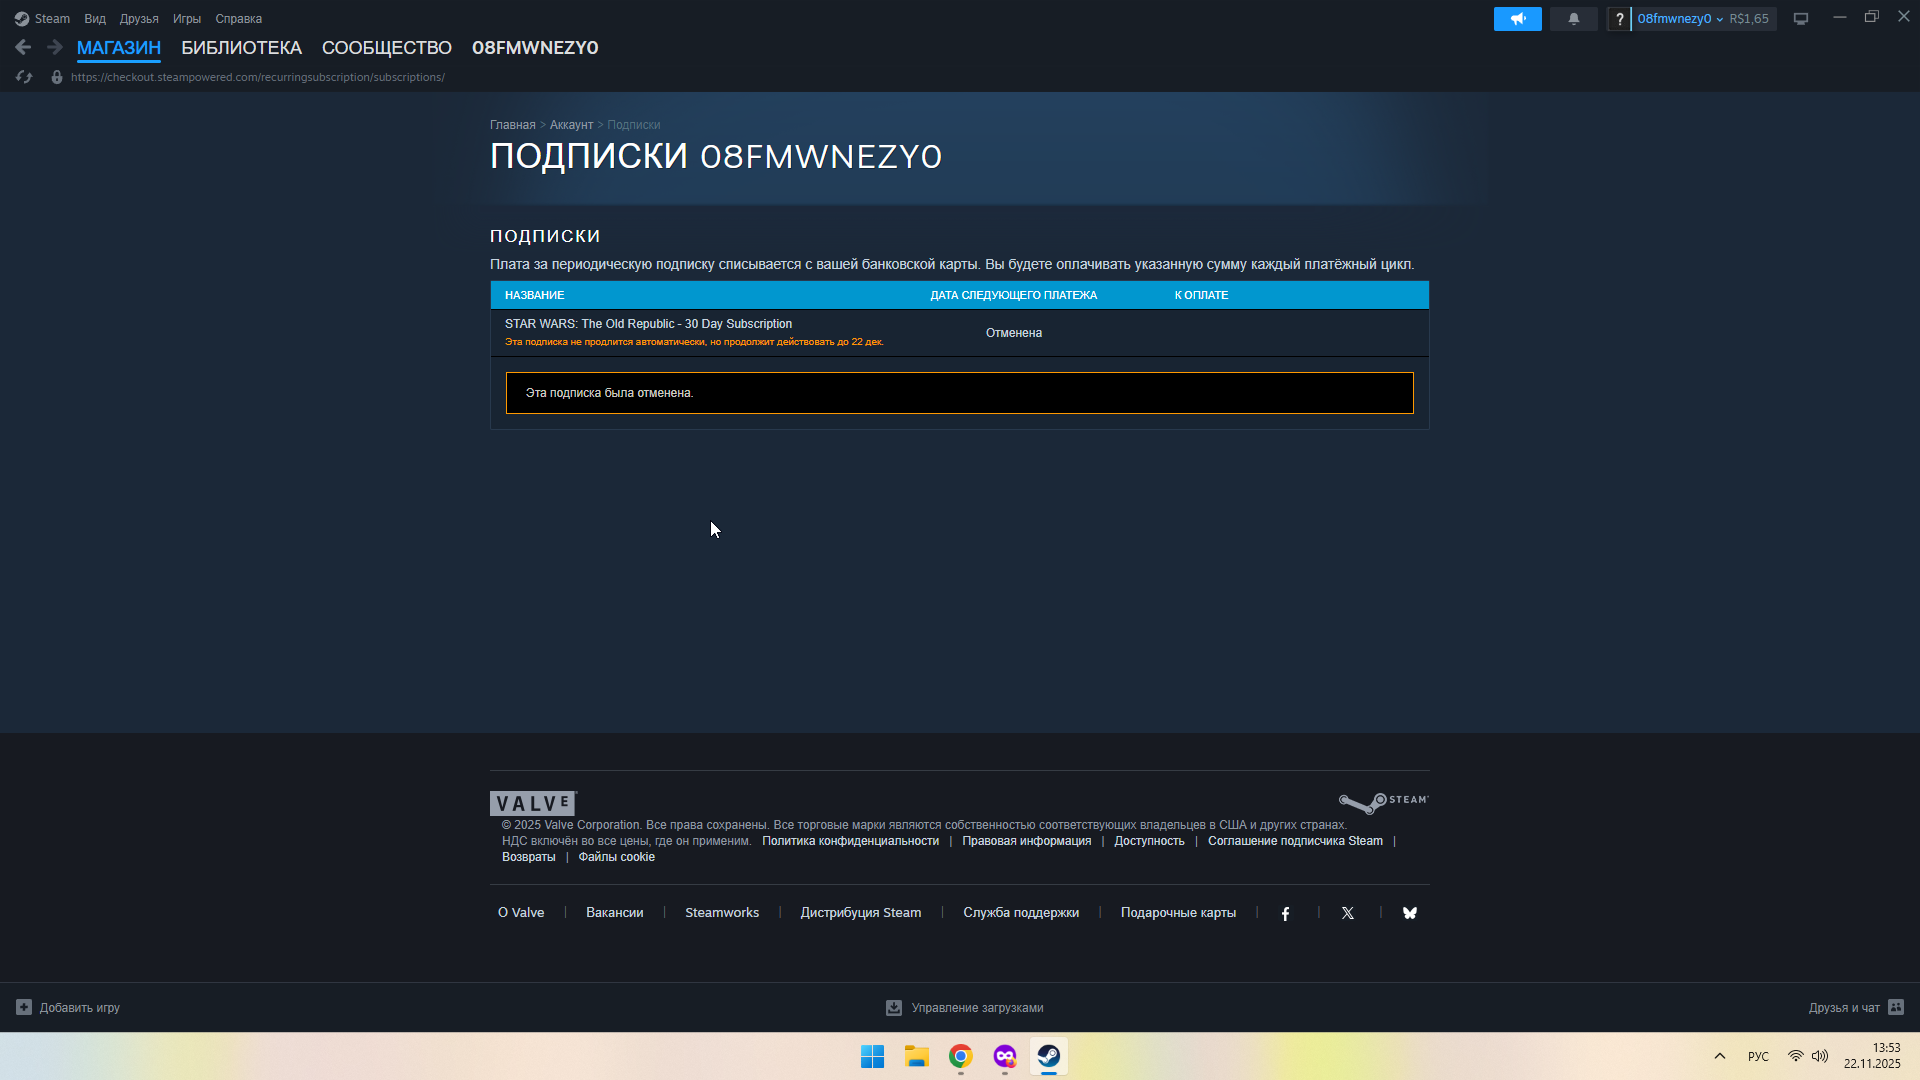Switch to the БИБЛИОТЕКА tab
The height and width of the screenshot is (1080, 1920).
coord(241,48)
